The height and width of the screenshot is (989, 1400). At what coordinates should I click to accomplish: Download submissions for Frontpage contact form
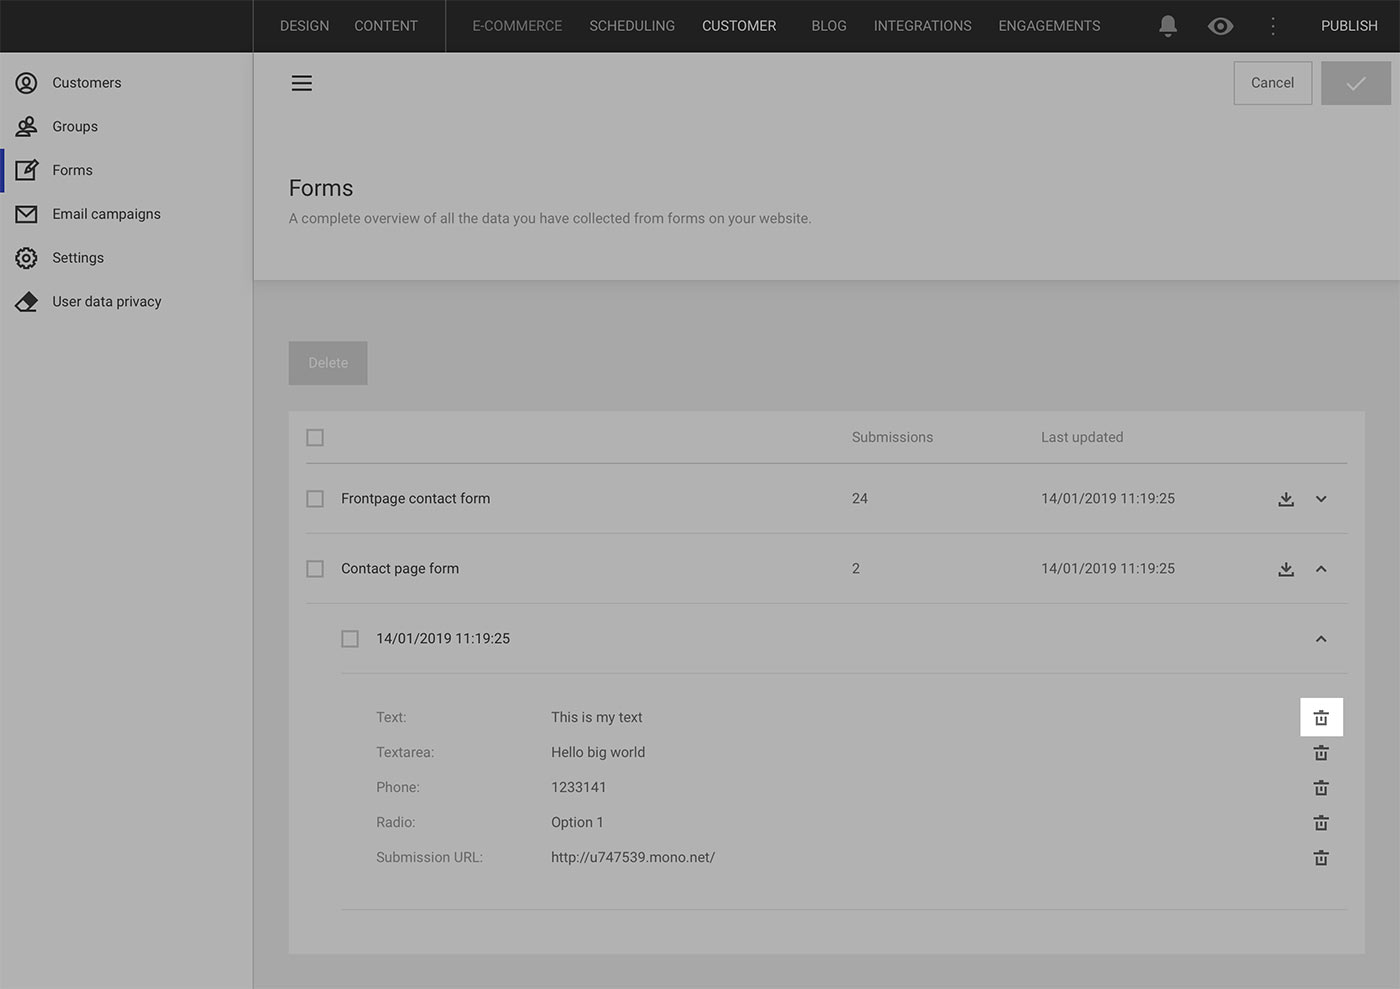pos(1286,498)
